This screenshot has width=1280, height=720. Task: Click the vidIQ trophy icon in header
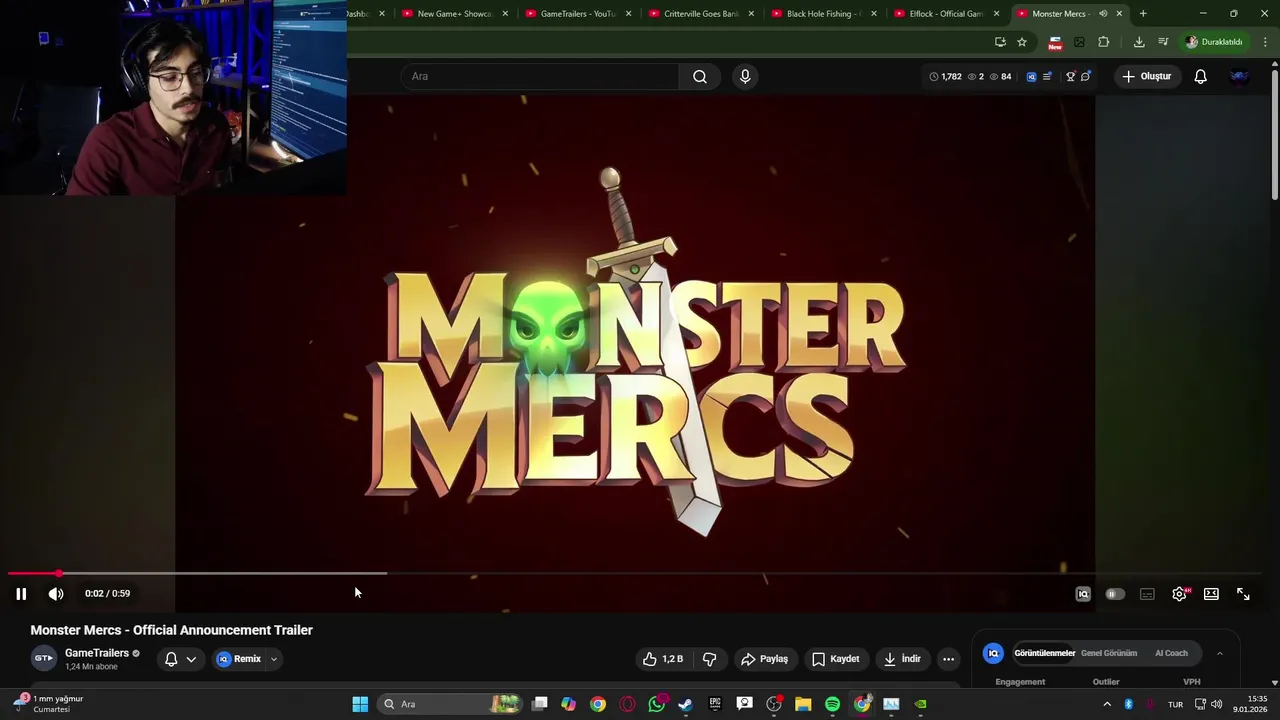1070,76
